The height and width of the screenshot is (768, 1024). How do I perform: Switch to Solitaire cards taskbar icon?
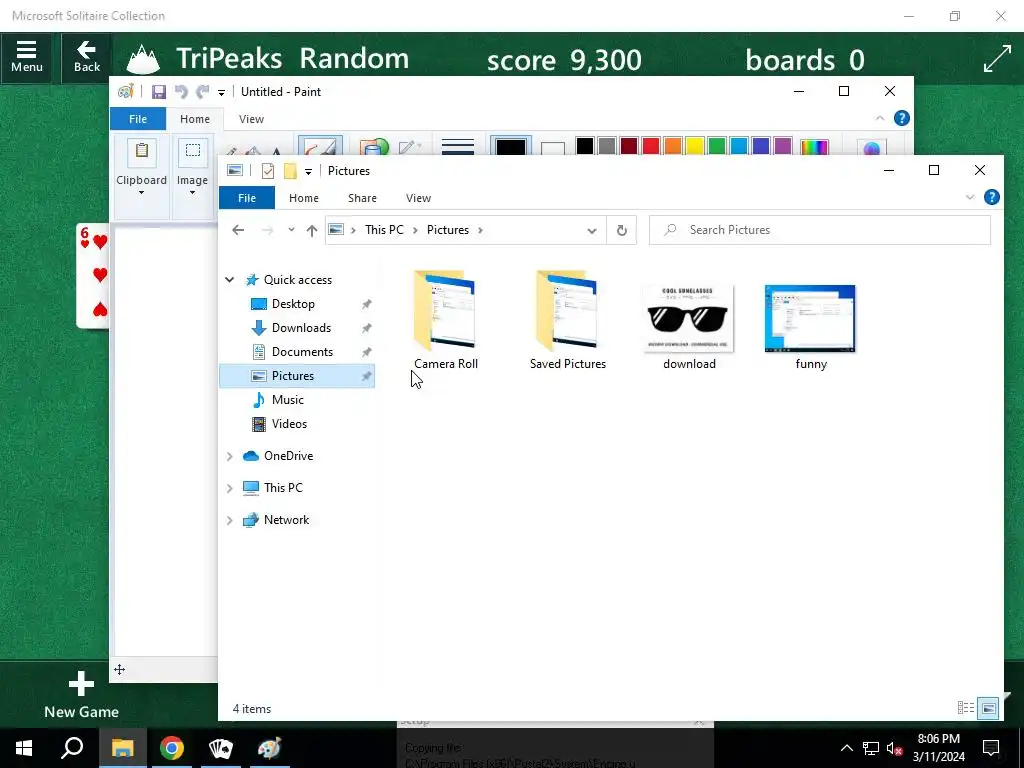pos(220,748)
